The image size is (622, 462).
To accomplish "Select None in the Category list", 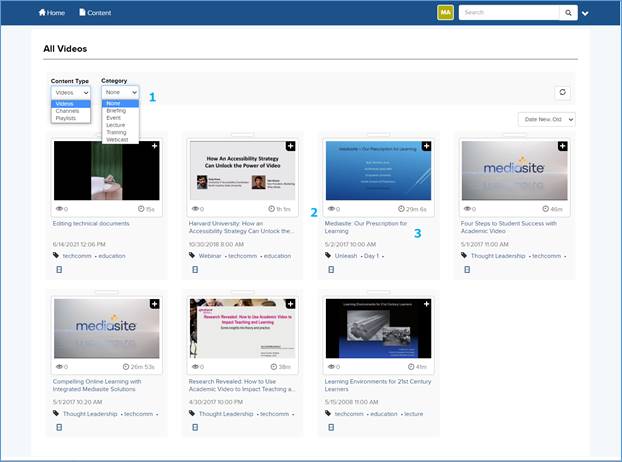I will (120, 103).
